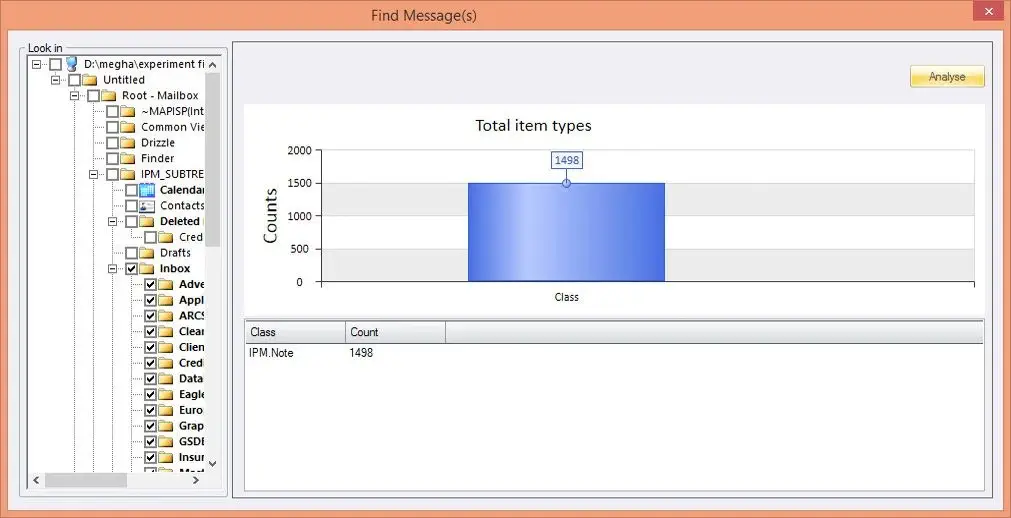Screen dimensions: 1011x518
Task: Click the drive icon at tree root
Action: click(72, 64)
